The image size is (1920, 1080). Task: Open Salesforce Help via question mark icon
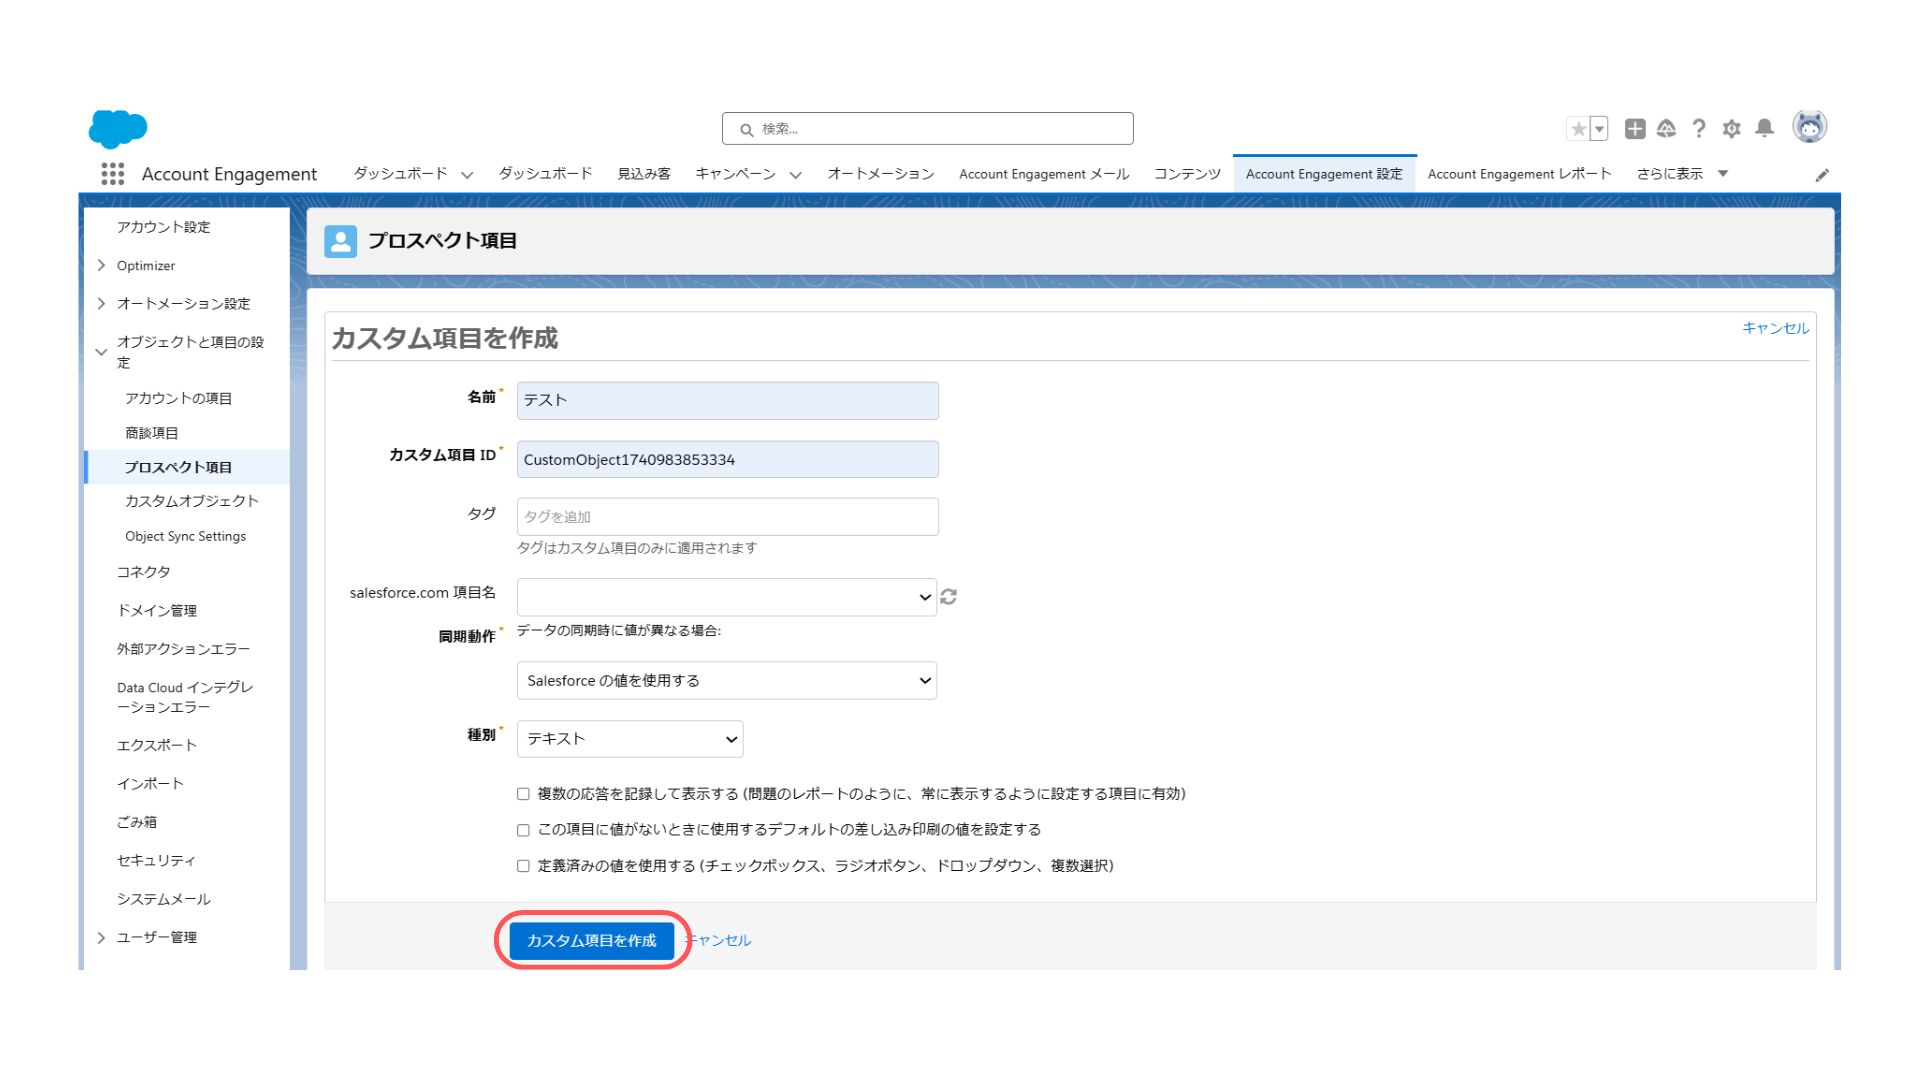point(1699,128)
